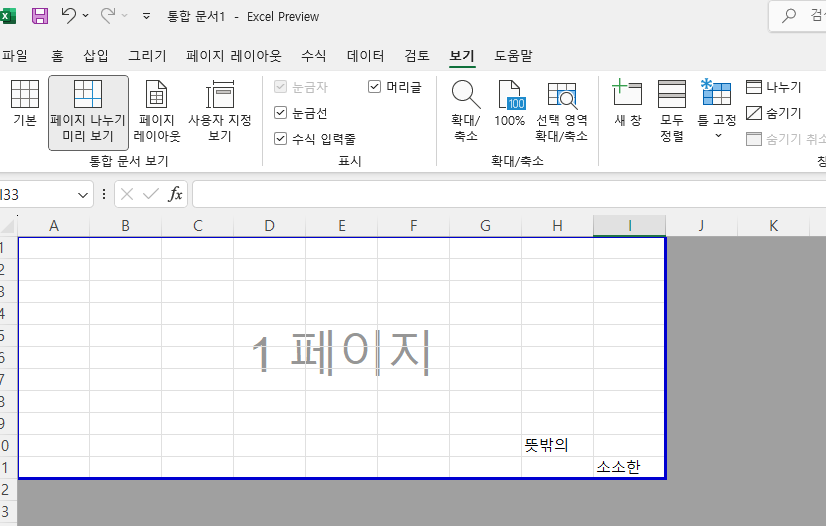Open Customize Quick Access Toolbar dropdown
826x526 pixels.
point(146,16)
